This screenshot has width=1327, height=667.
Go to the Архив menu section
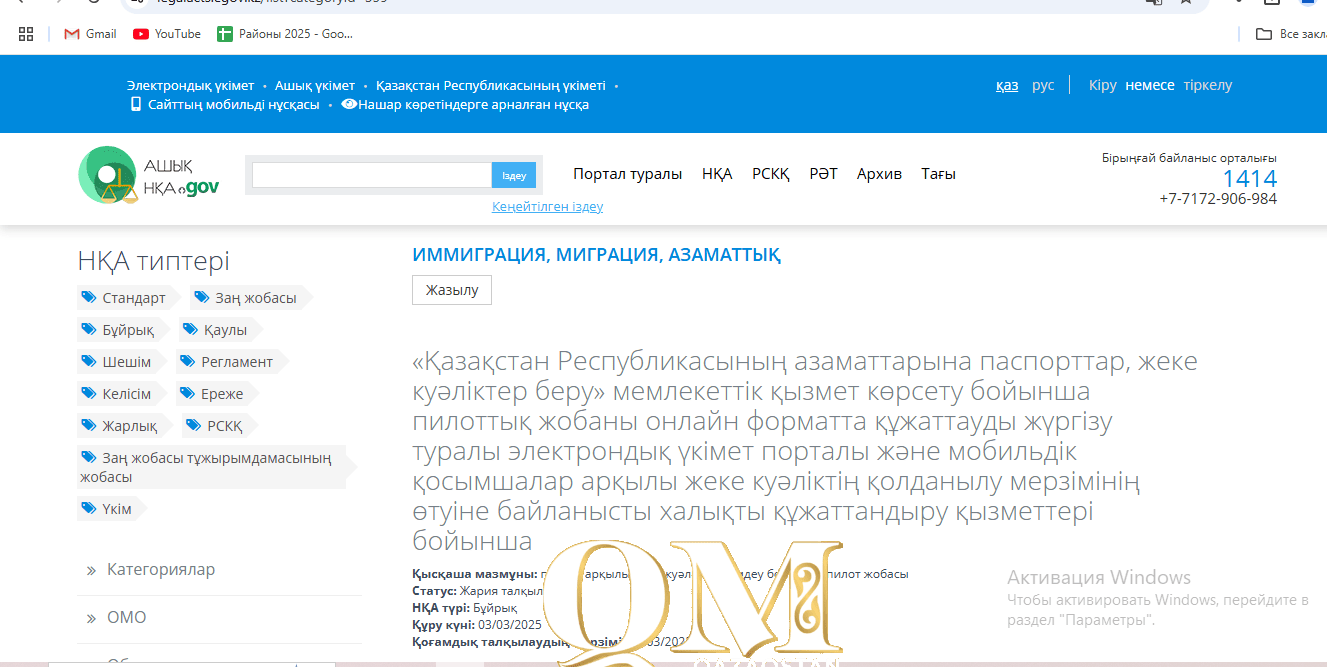click(879, 173)
